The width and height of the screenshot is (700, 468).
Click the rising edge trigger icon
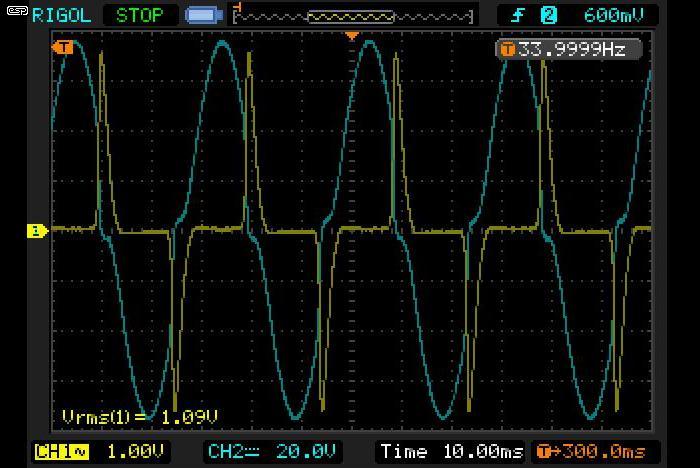pyautogui.click(x=517, y=16)
